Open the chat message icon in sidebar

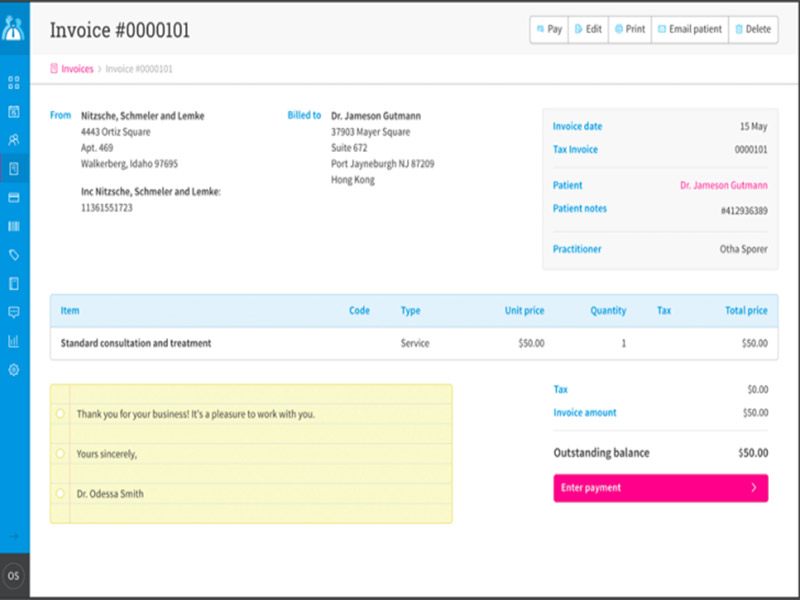click(14, 312)
